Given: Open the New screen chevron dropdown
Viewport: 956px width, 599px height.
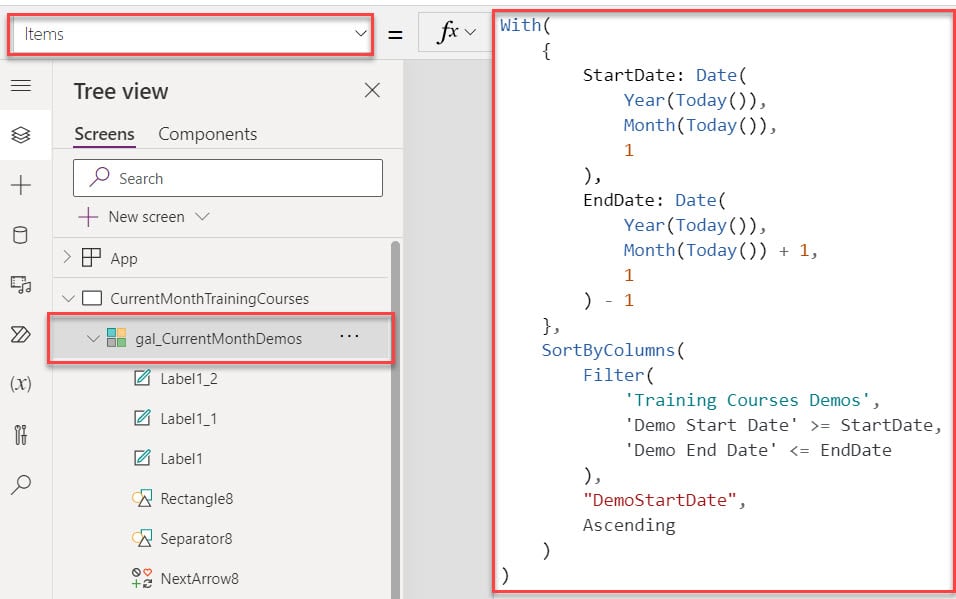Looking at the screenshot, I should pos(202,217).
